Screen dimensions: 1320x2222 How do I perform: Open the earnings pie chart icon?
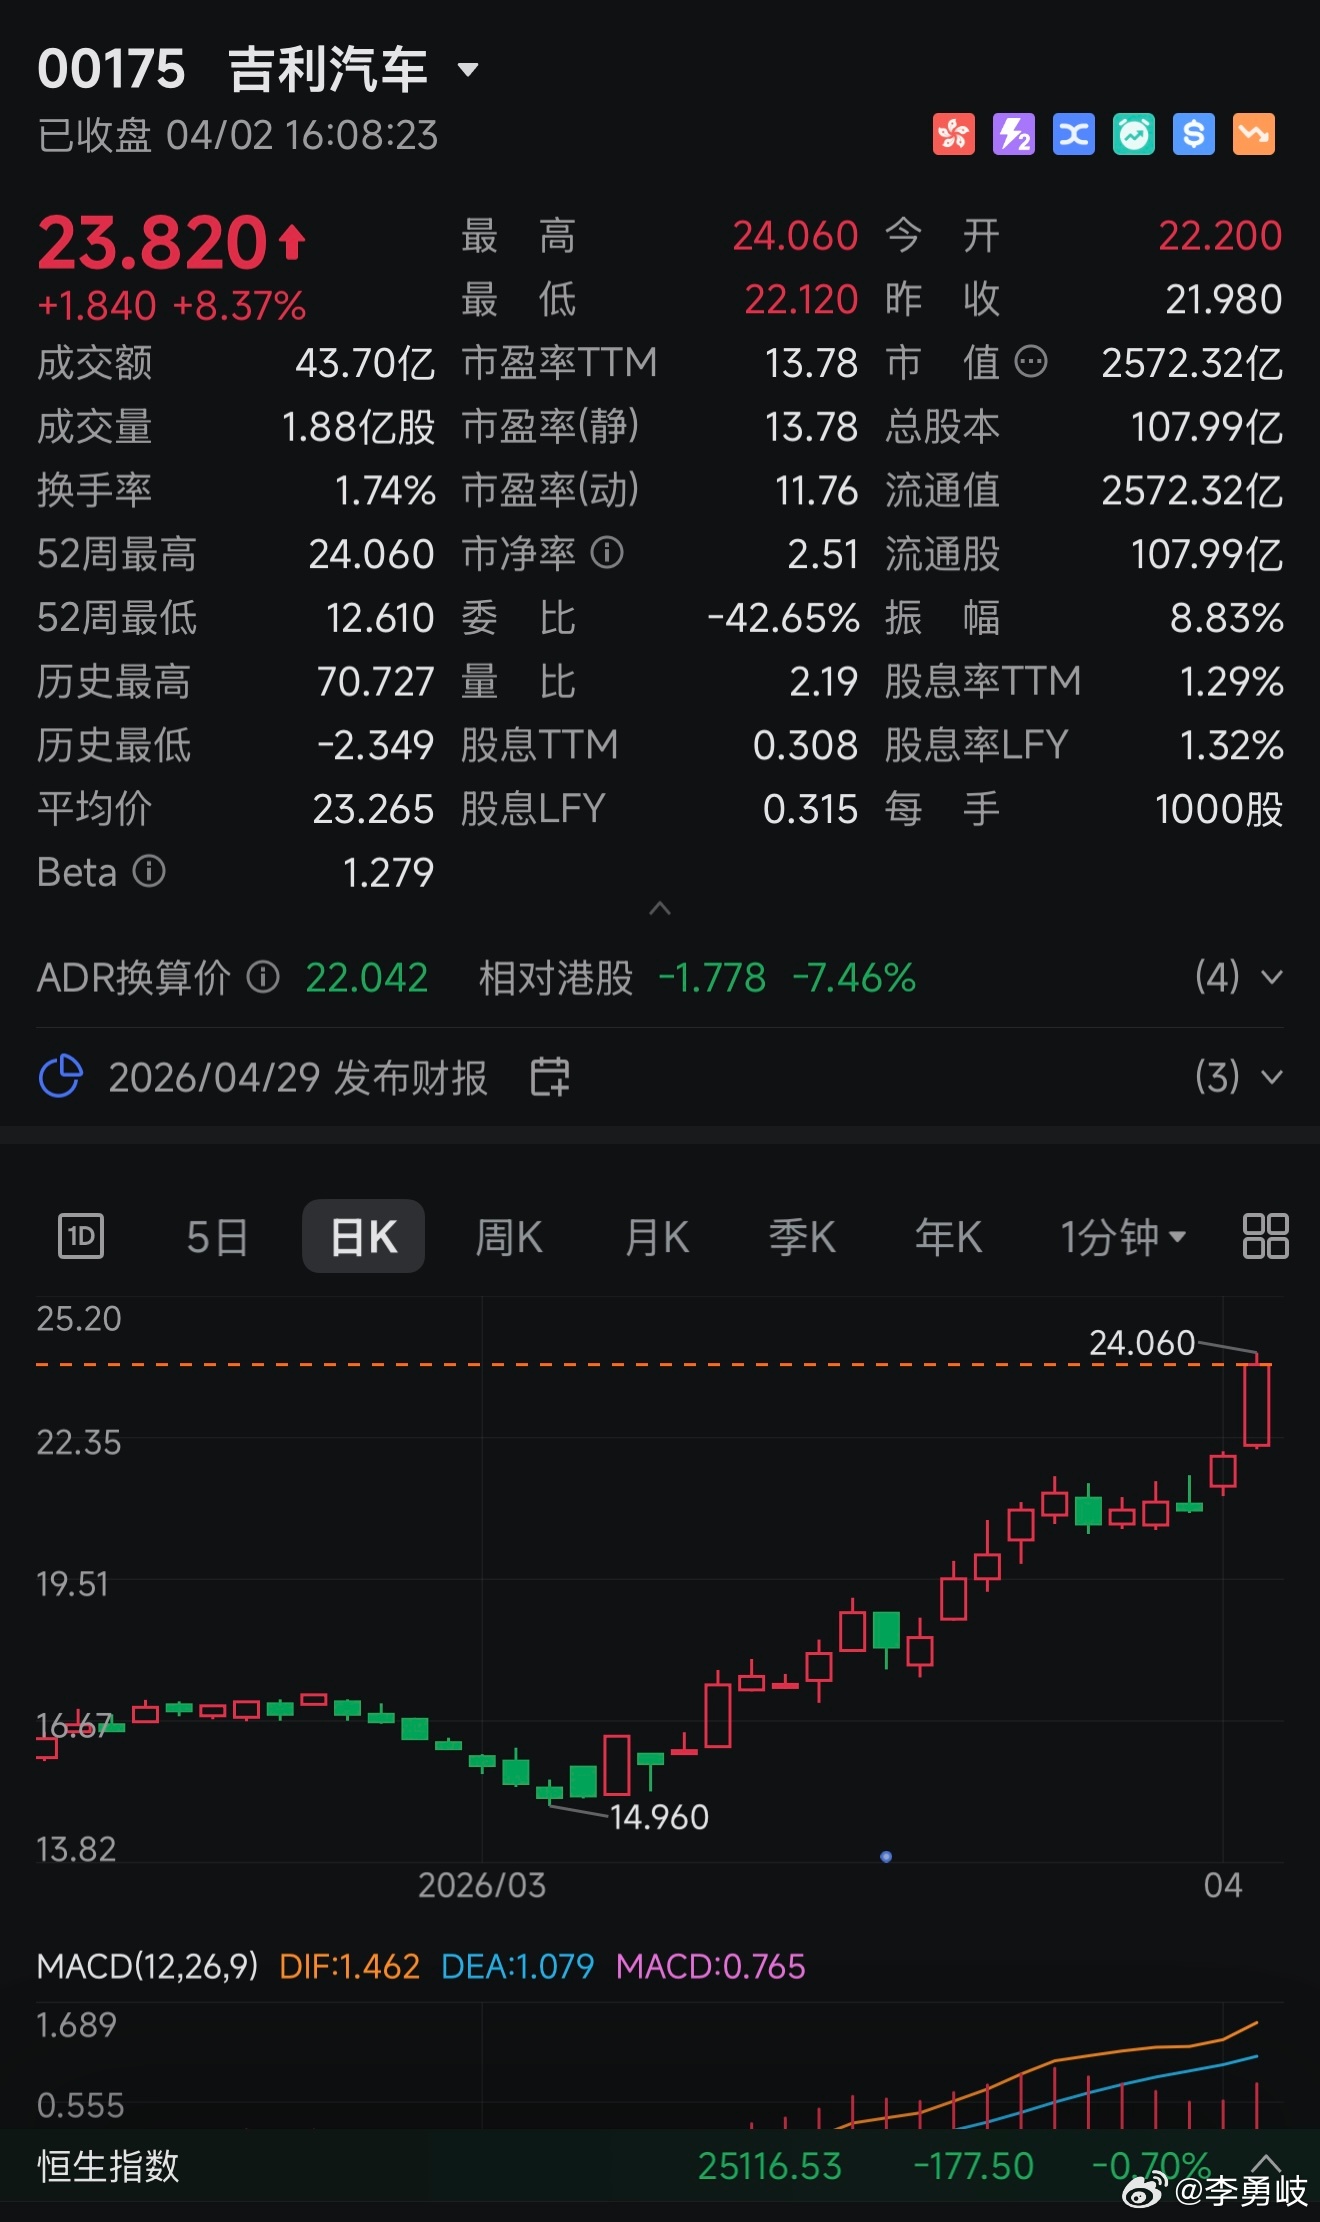(x=60, y=1077)
